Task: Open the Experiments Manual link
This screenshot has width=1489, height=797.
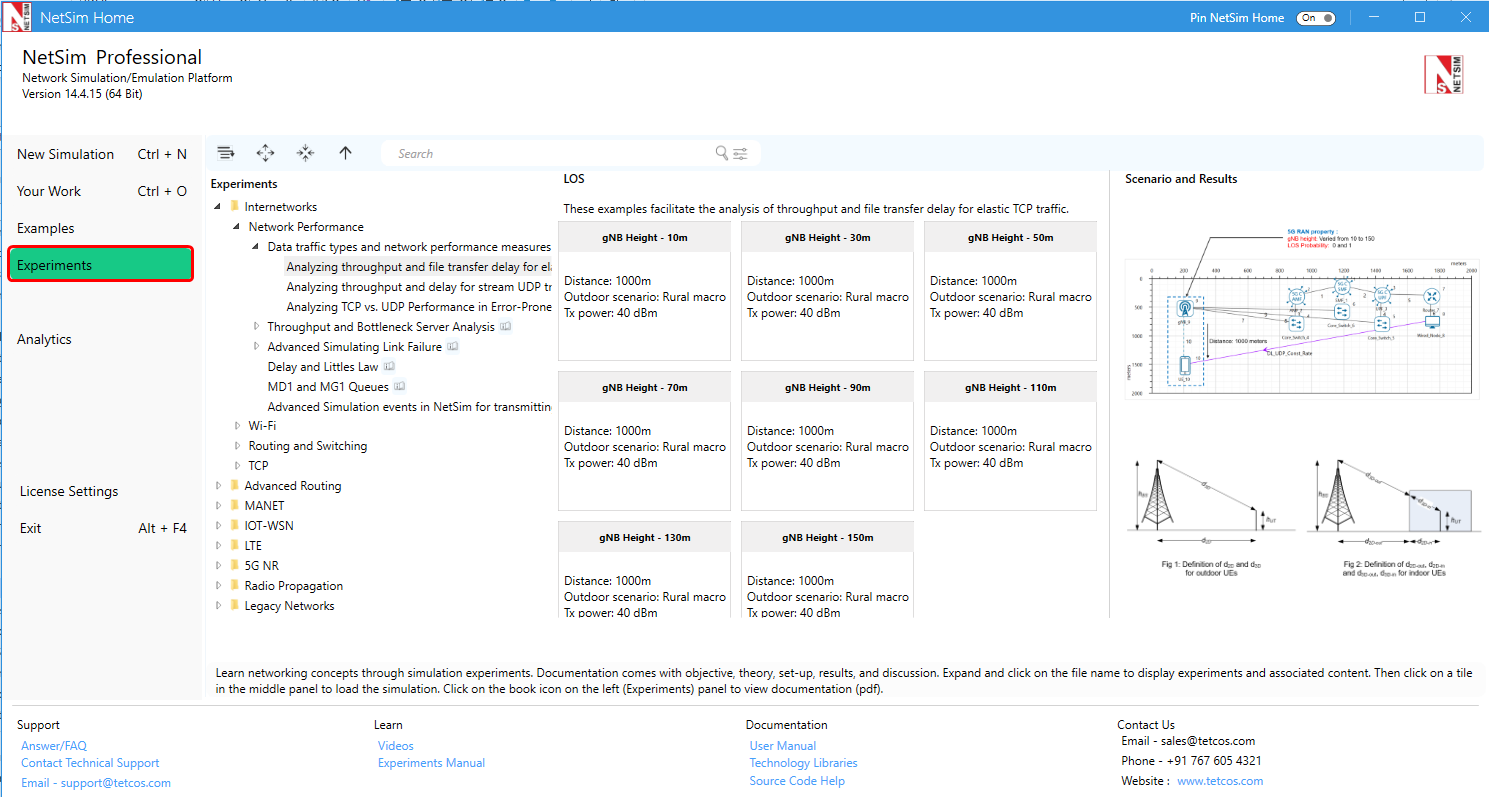Action: [431, 763]
